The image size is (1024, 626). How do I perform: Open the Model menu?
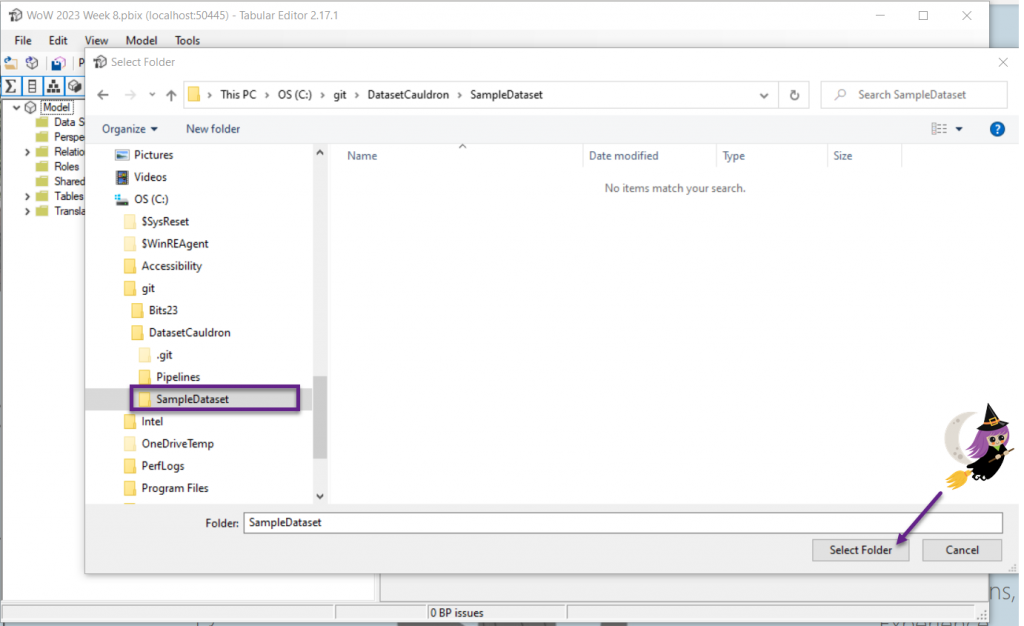tap(141, 40)
